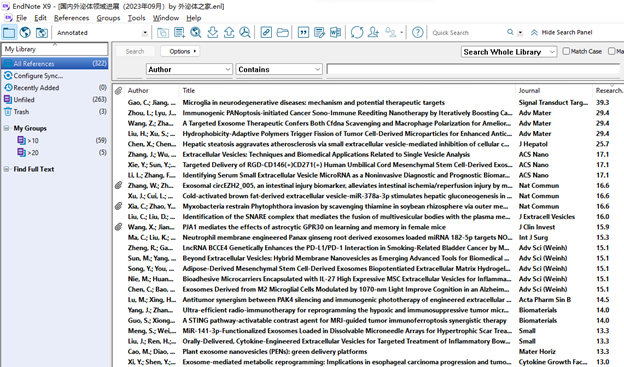Sort by Research Notes column header
624x367 pixels.
pyautogui.click(x=608, y=91)
